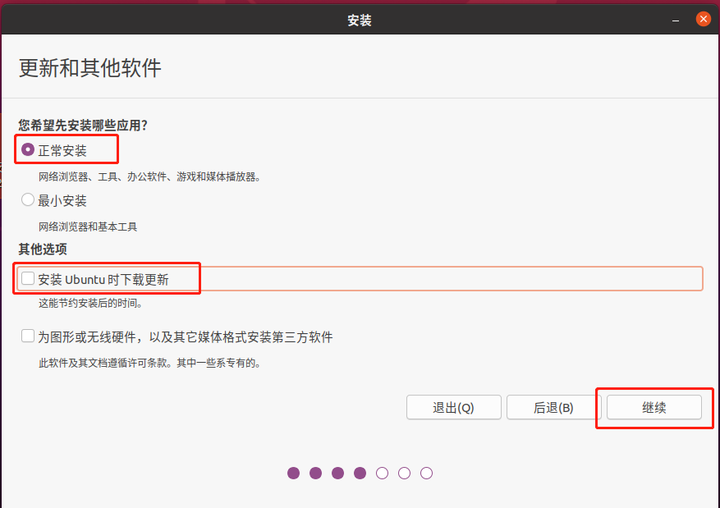Click the 这能节约安装后的时间 text

[x=90, y=303]
